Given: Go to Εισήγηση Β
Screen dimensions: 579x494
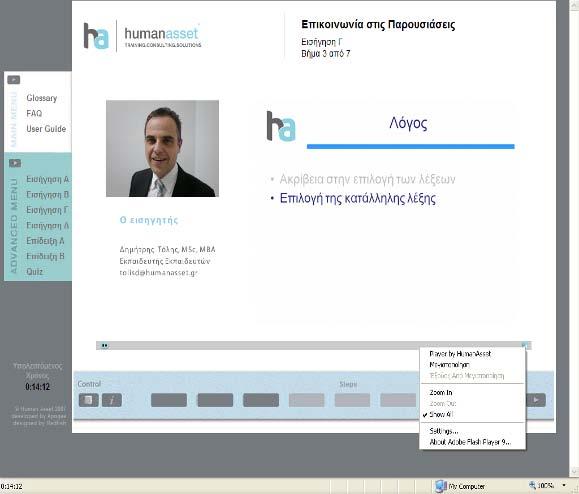Looking at the screenshot, I should pos(48,195).
